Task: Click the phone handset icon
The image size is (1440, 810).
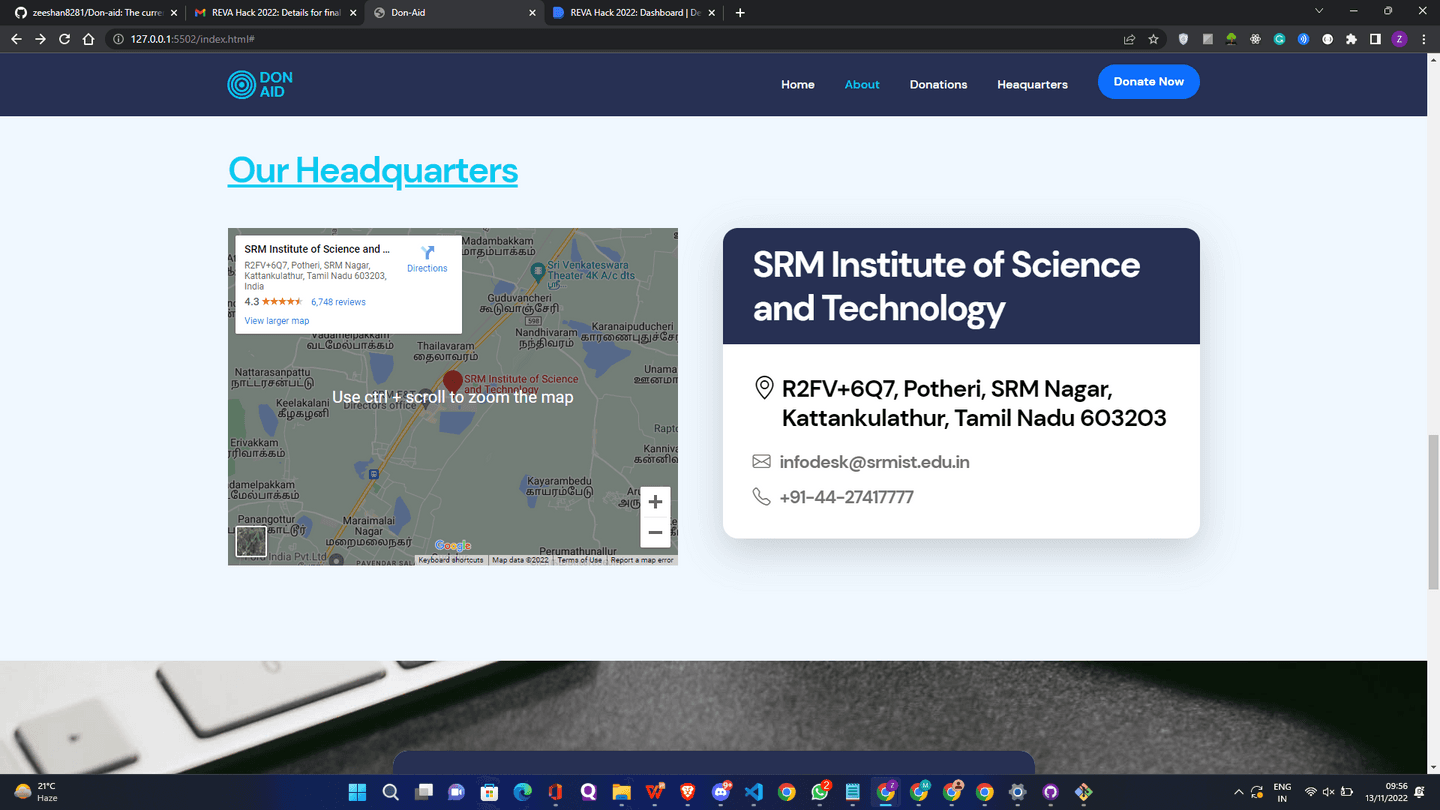Action: coord(761,496)
